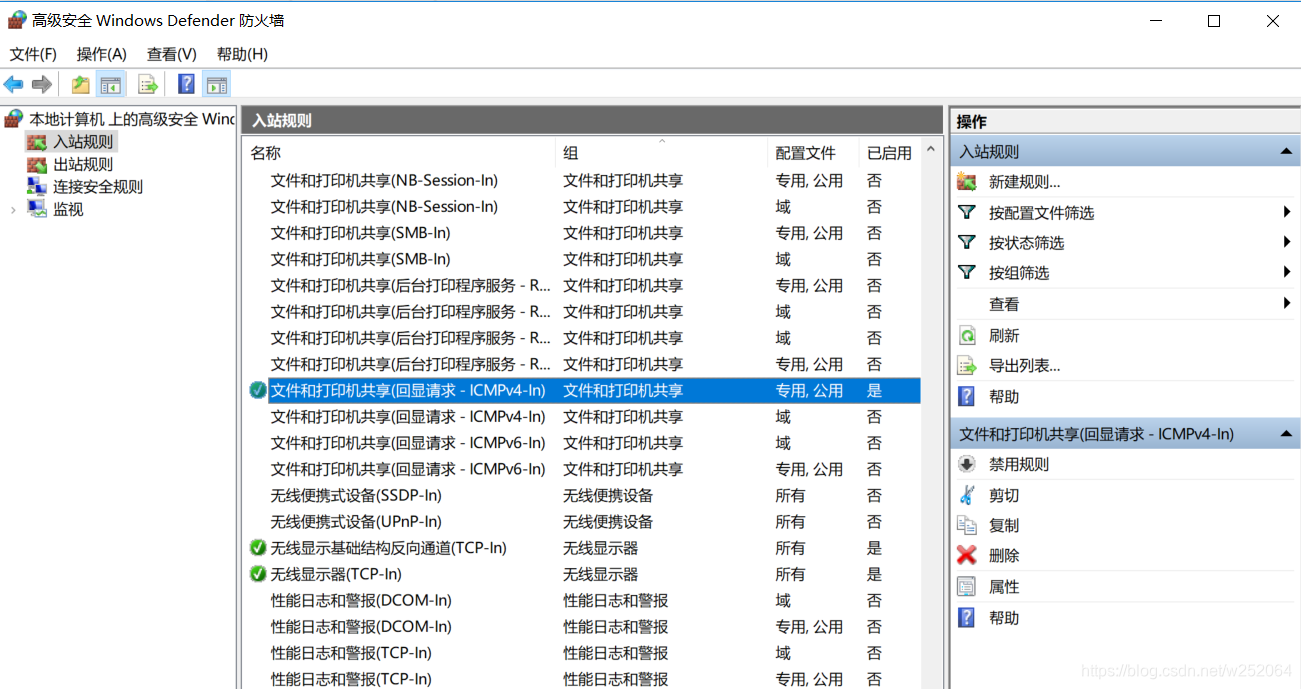Screen dimensions: 1301x689
Task: Expand the 监视 tree node
Action: (x=12, y=209)
